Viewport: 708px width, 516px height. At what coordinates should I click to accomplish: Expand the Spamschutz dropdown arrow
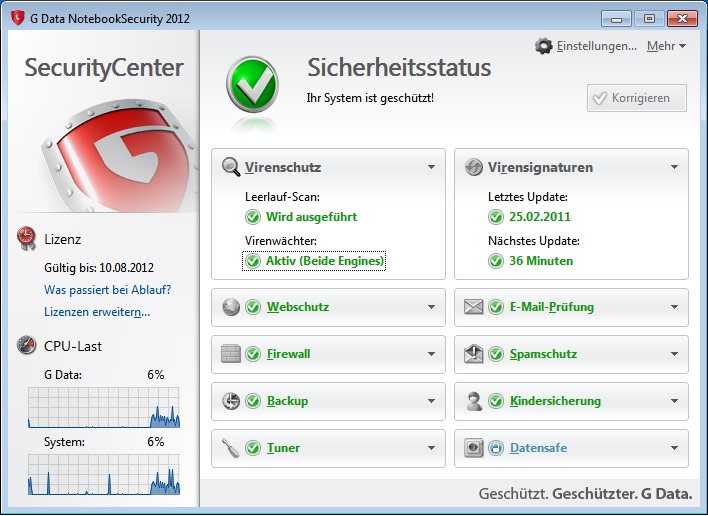(x=674, y=354)
